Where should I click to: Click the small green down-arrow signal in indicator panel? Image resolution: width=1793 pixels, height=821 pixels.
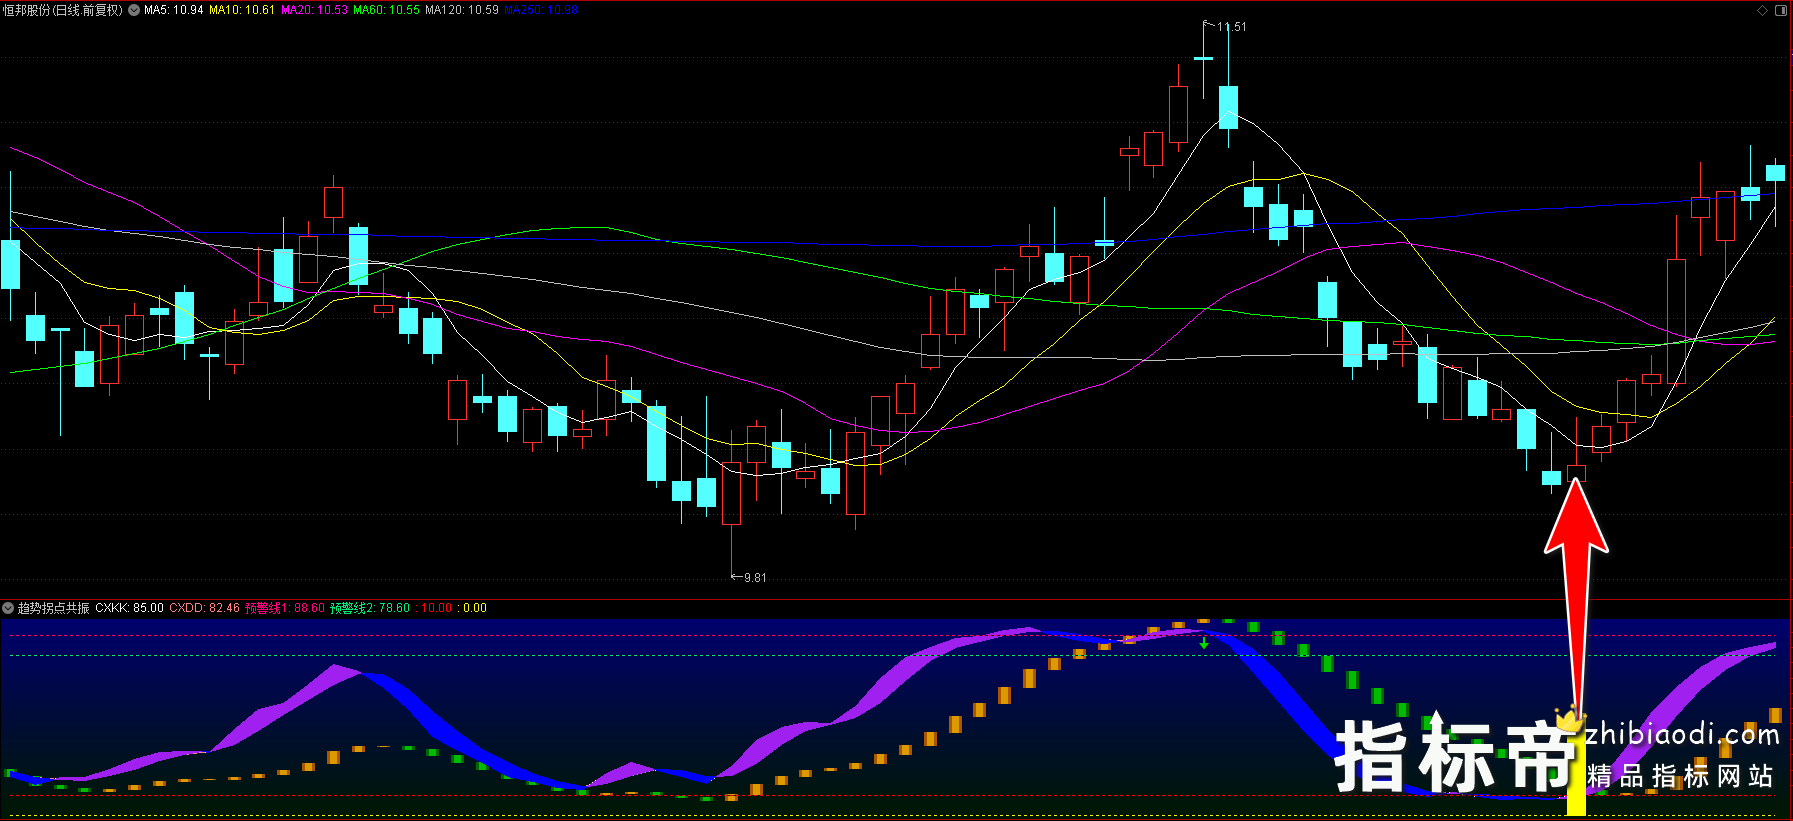(1204, 643)
